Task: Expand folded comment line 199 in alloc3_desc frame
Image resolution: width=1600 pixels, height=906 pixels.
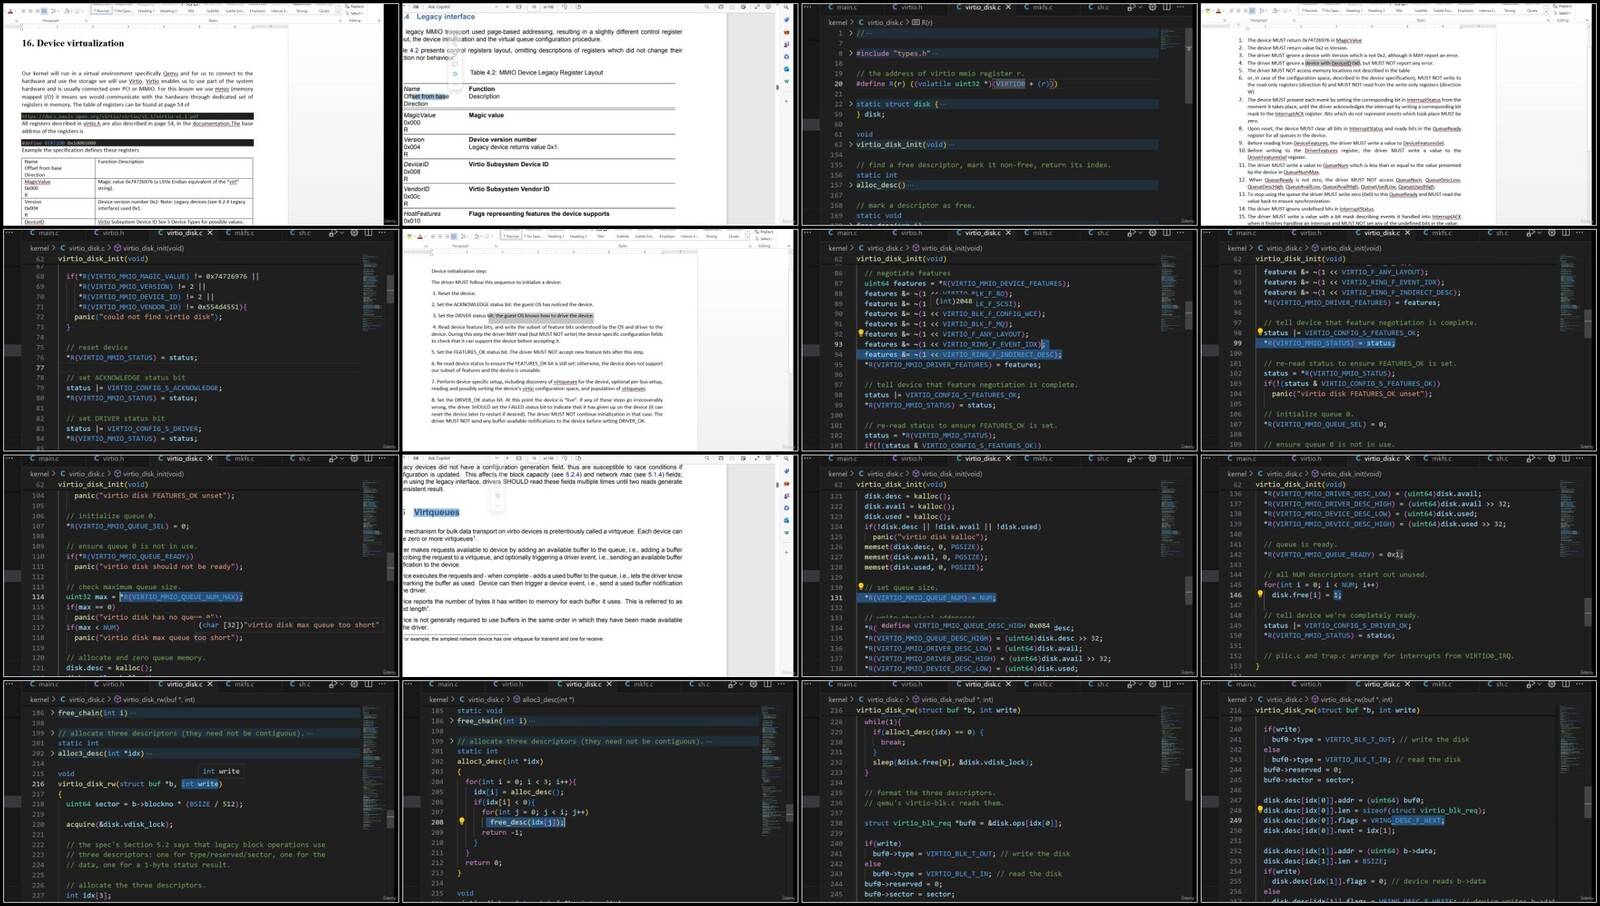Action: [x=453, y=741]
